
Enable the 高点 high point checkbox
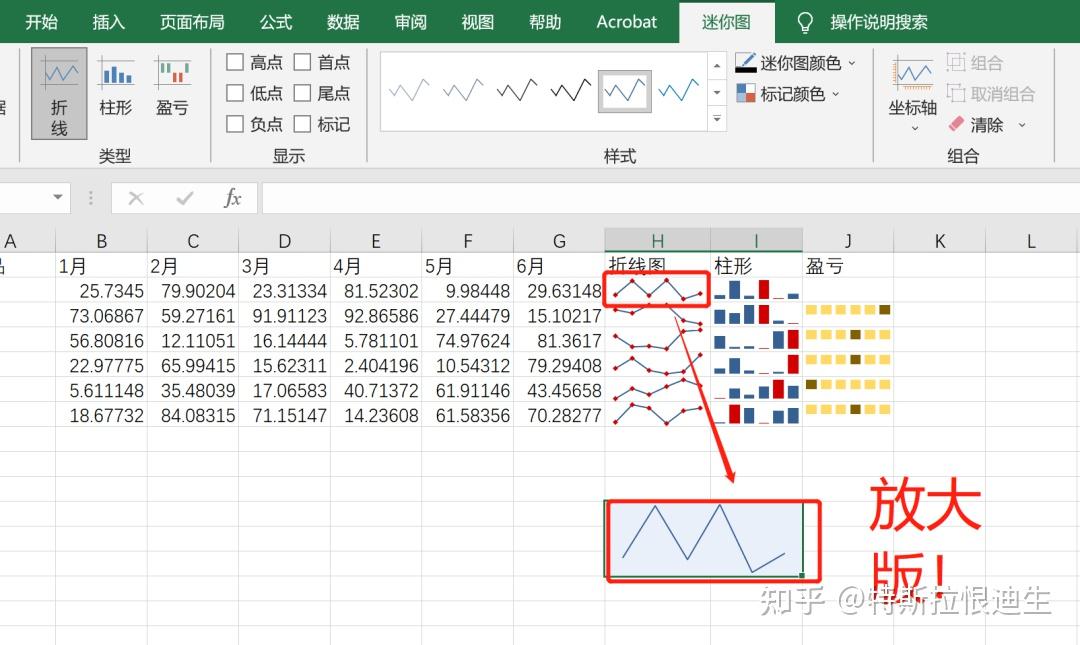pos(235,62)
